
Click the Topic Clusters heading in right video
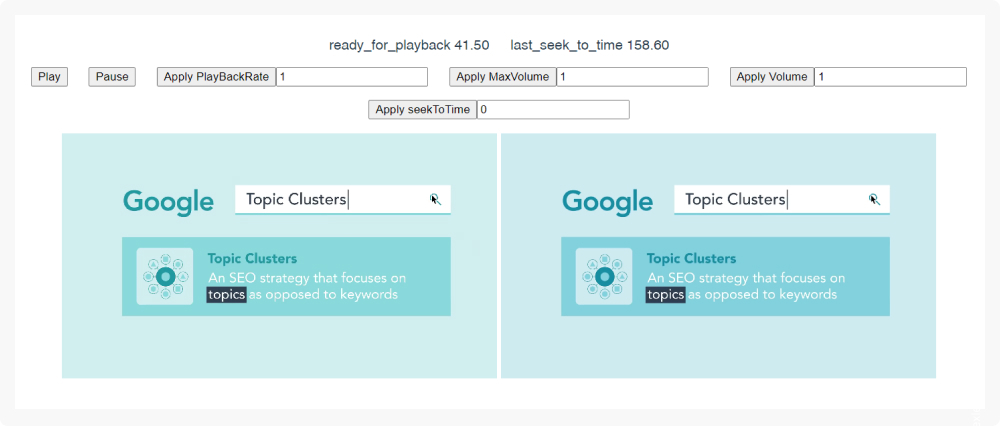click(691, 259)
